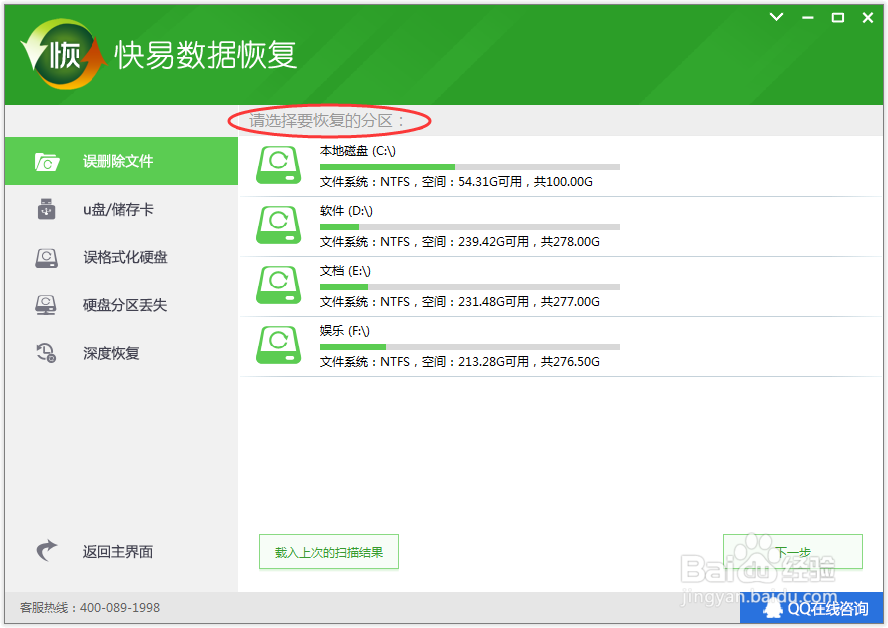The image size is (888, 628).
Task: Click the 本地磁盘 C drive icon
Action: click(277, 165)
